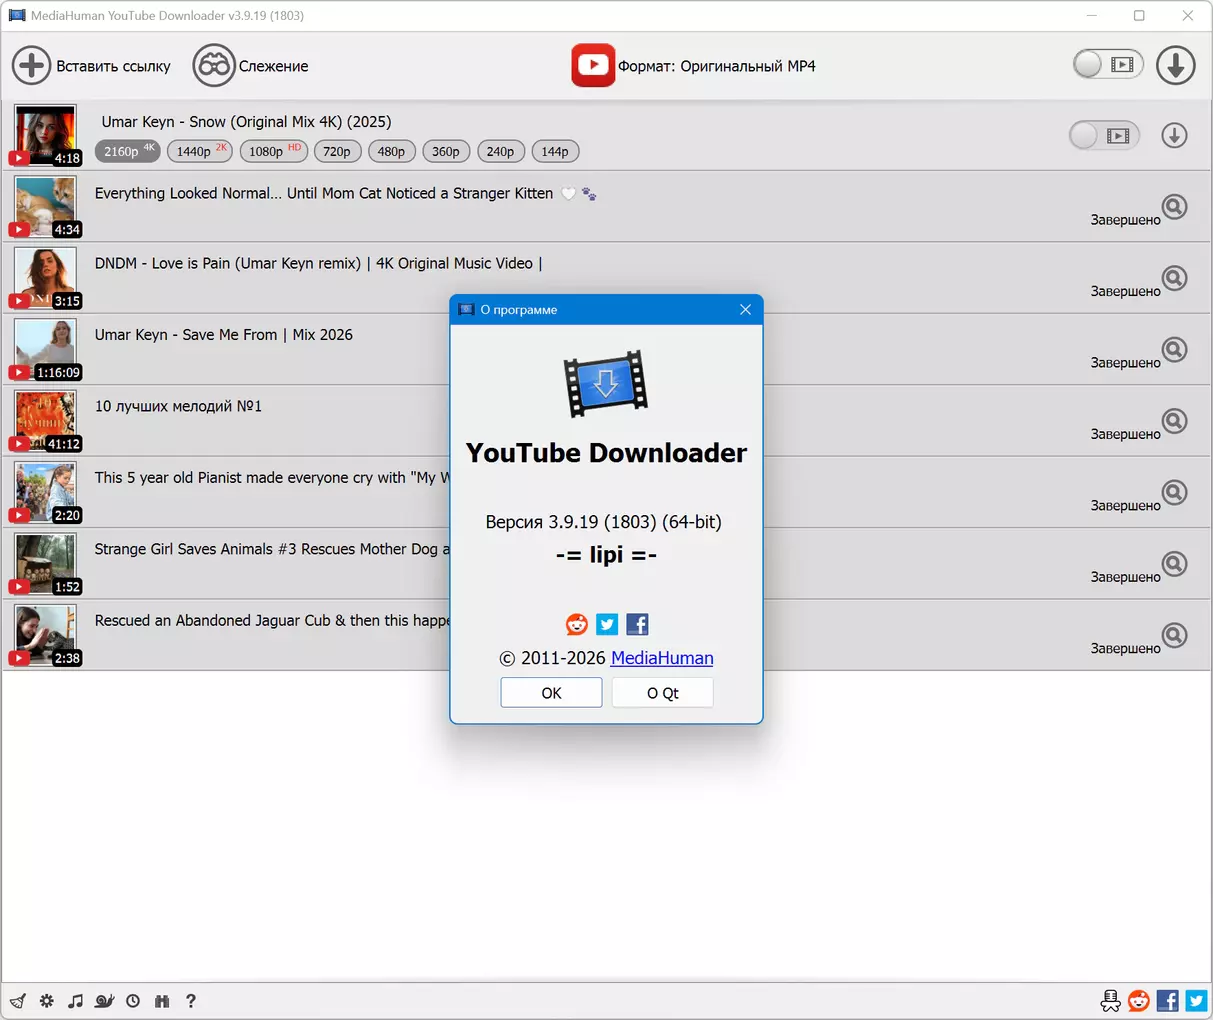Click the clock icon in bottom bar
Viewport: 1213px width, 1020px height.
click(x=133, y=1001)
